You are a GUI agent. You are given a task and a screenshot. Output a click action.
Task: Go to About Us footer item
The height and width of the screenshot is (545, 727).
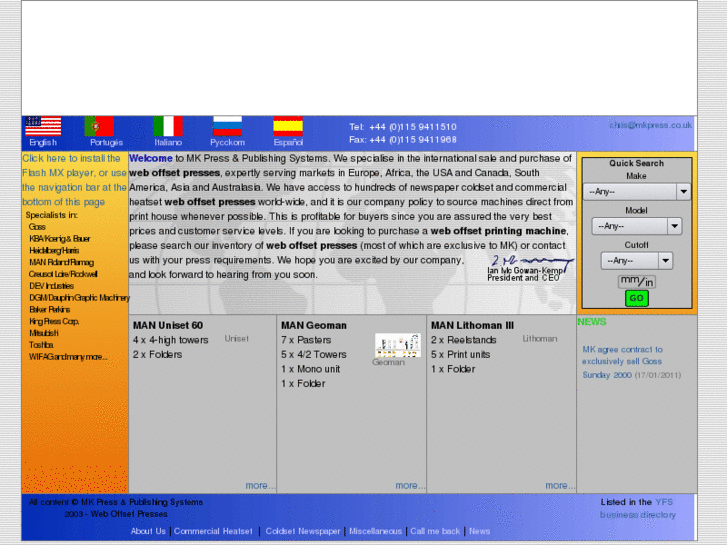coord(148,531)
